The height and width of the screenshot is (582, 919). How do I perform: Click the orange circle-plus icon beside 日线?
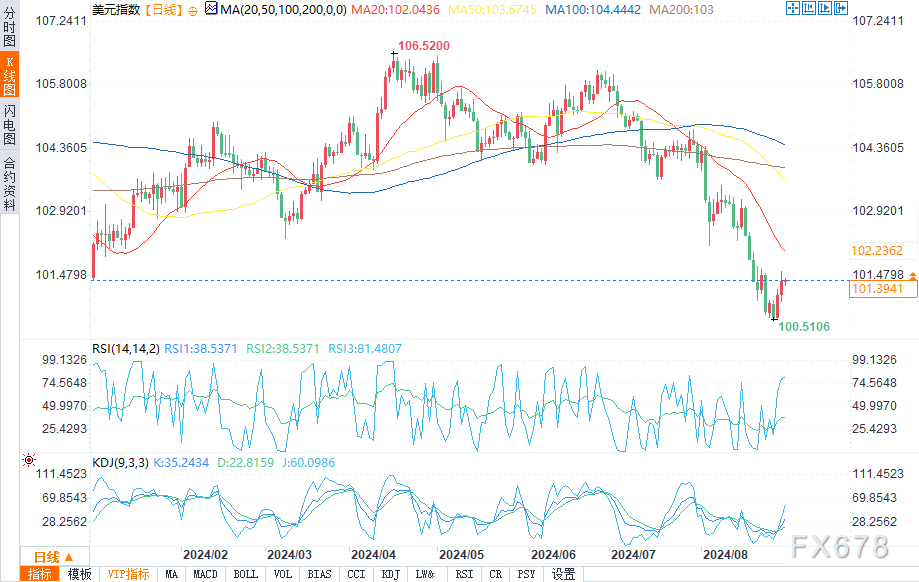(193, 11)
